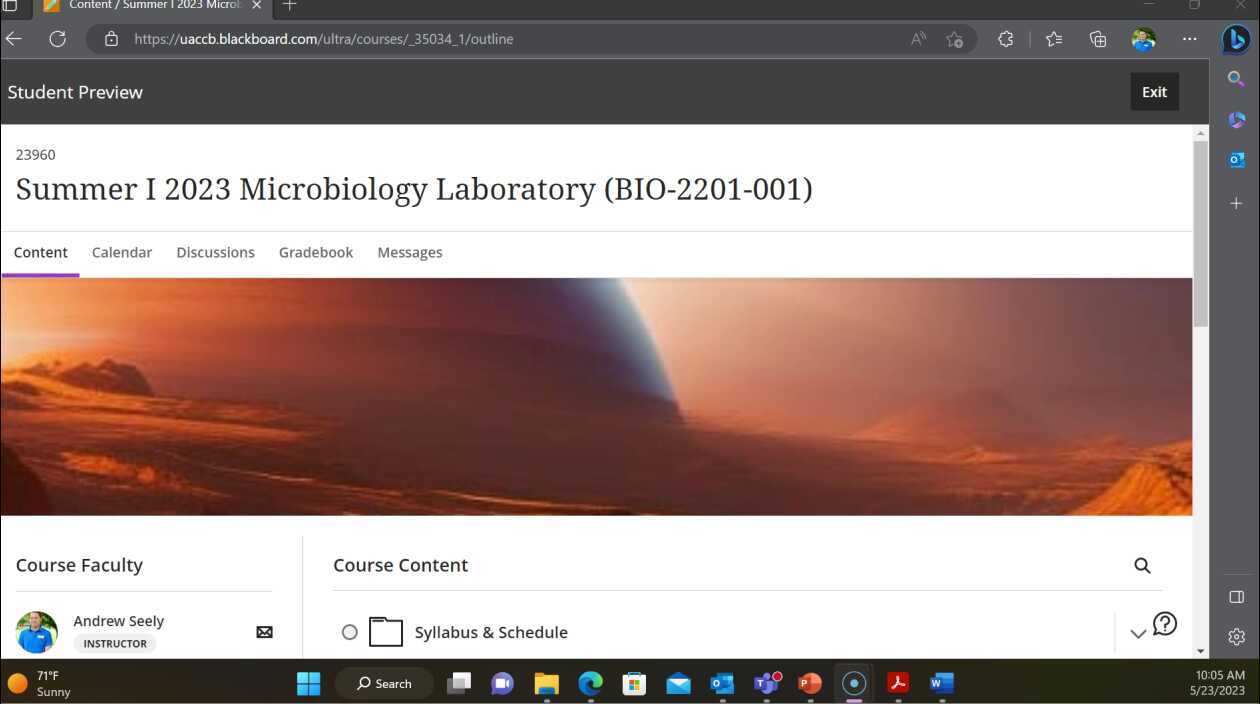Switch to the Gradebook tab

click(x=316, y=252)
